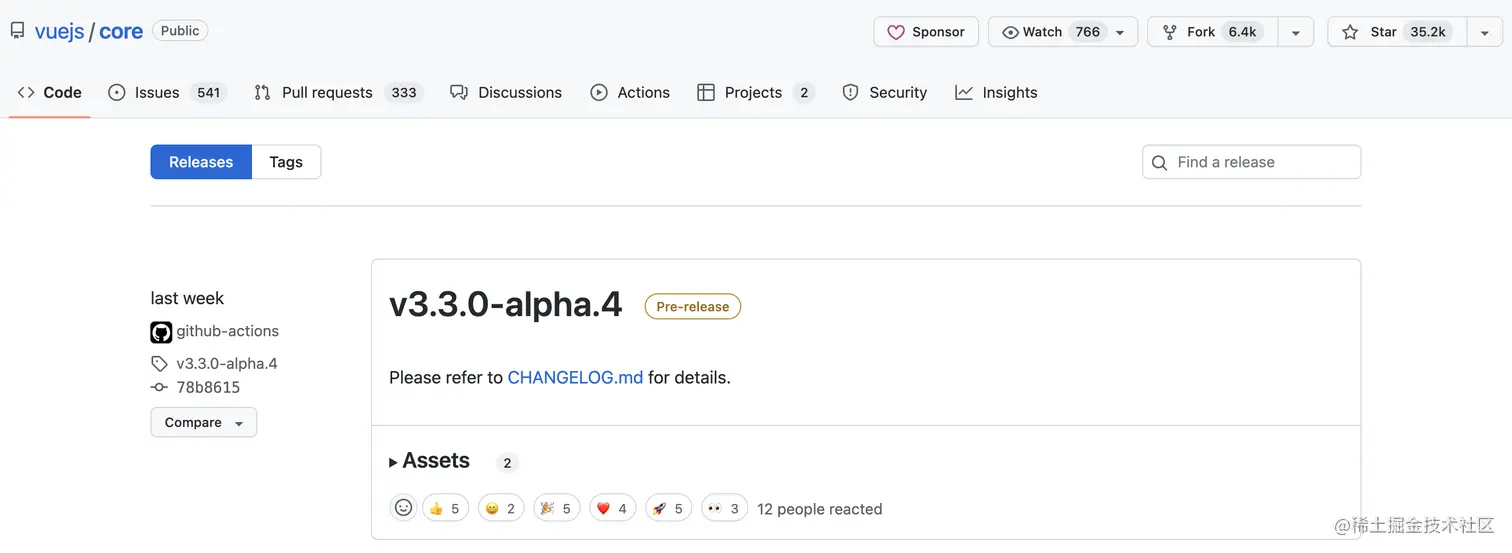The image size is (1512, 553).
Task: Go to the Discussions tab
Action: pyautogui.click(x=506, y=92)
